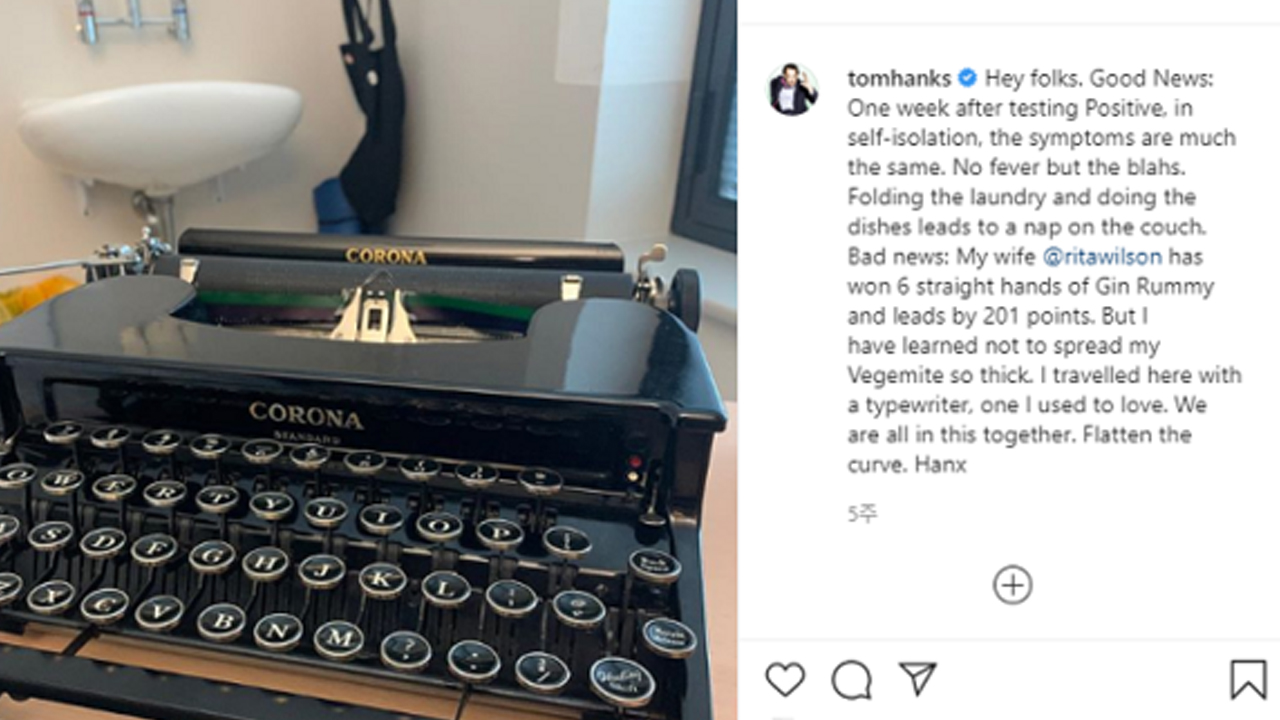Click the CORONA STANDARD logo above the keys
Image resolution: width=1280 pixels, height=720 pixels.
coord(306,418)
